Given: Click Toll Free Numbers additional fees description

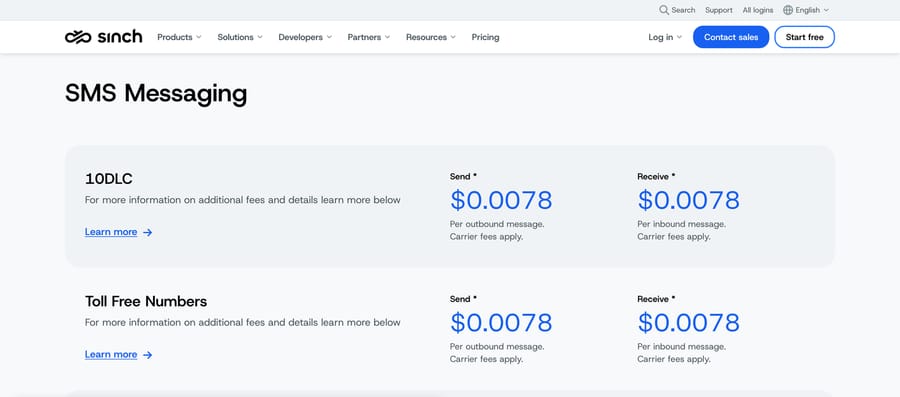Looking at the screenshot, I should point(243,322).
